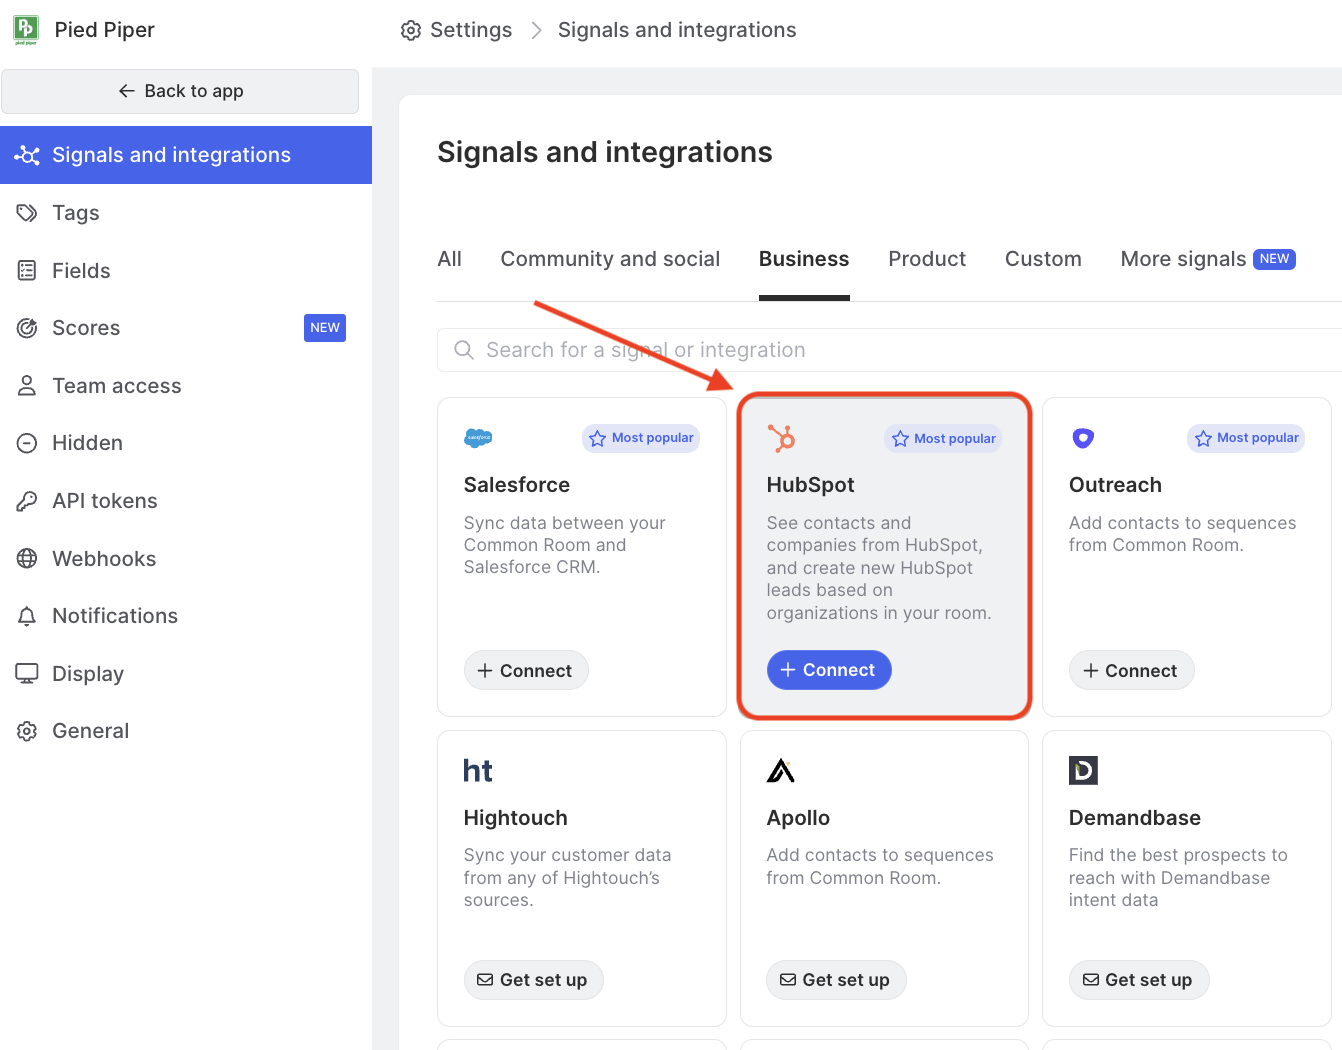Get set up with Hightouch
This screenshot has width=1342, height=1050.
click(533, 980)
